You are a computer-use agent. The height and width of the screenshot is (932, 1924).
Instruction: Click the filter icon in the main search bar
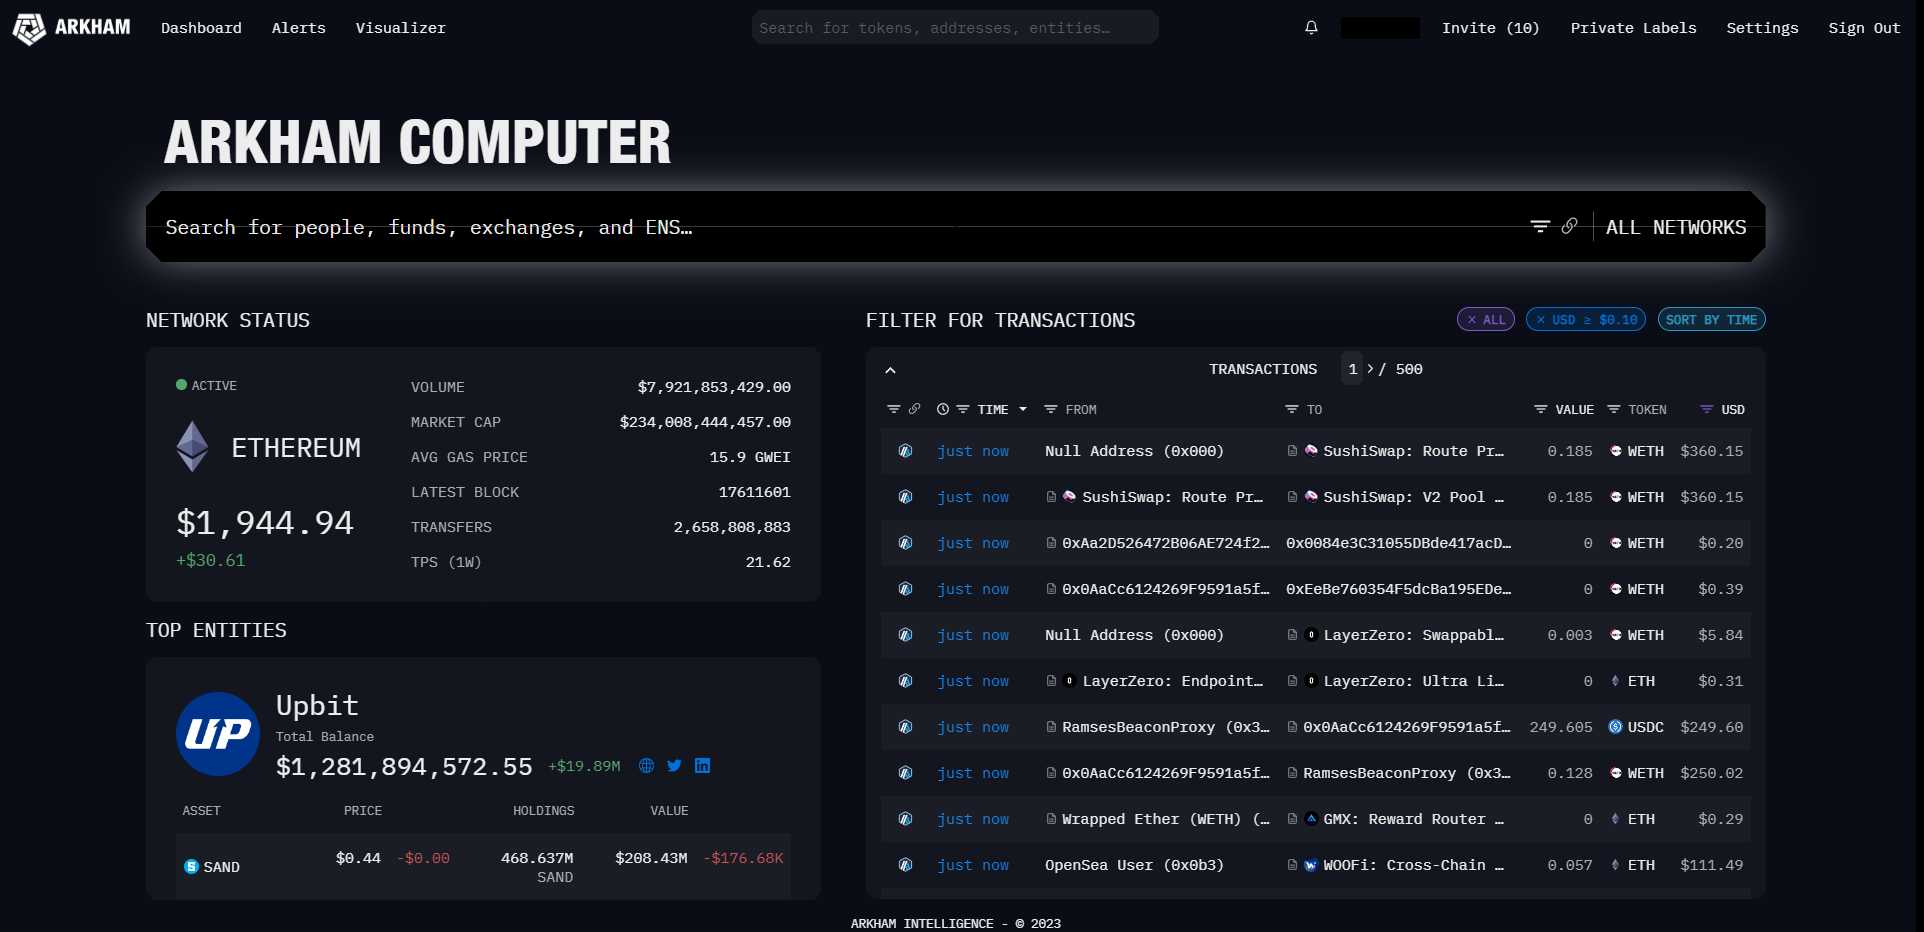pyautogui.click(x=1540, y=227)
